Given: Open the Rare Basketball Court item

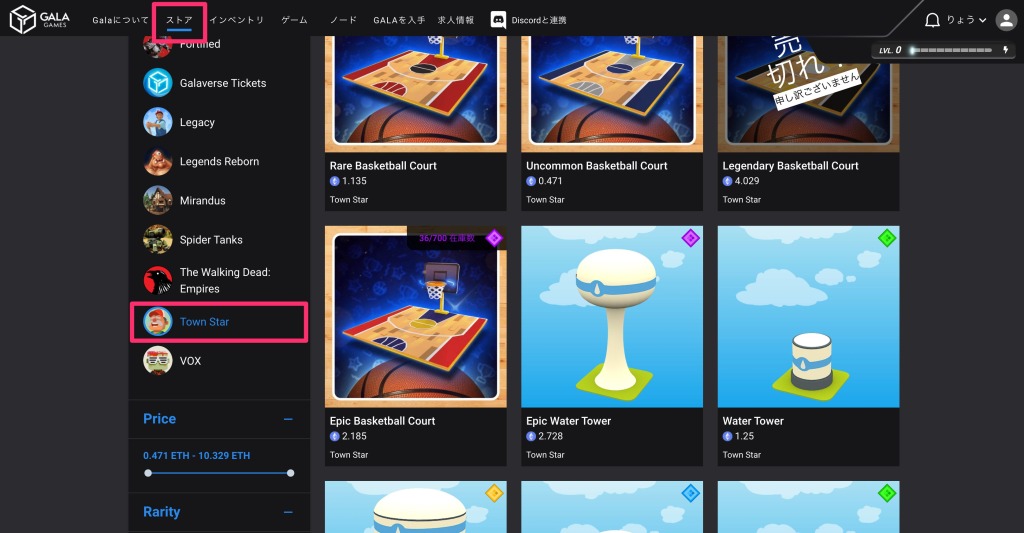Looking at the screenshot, I should 383,166.
